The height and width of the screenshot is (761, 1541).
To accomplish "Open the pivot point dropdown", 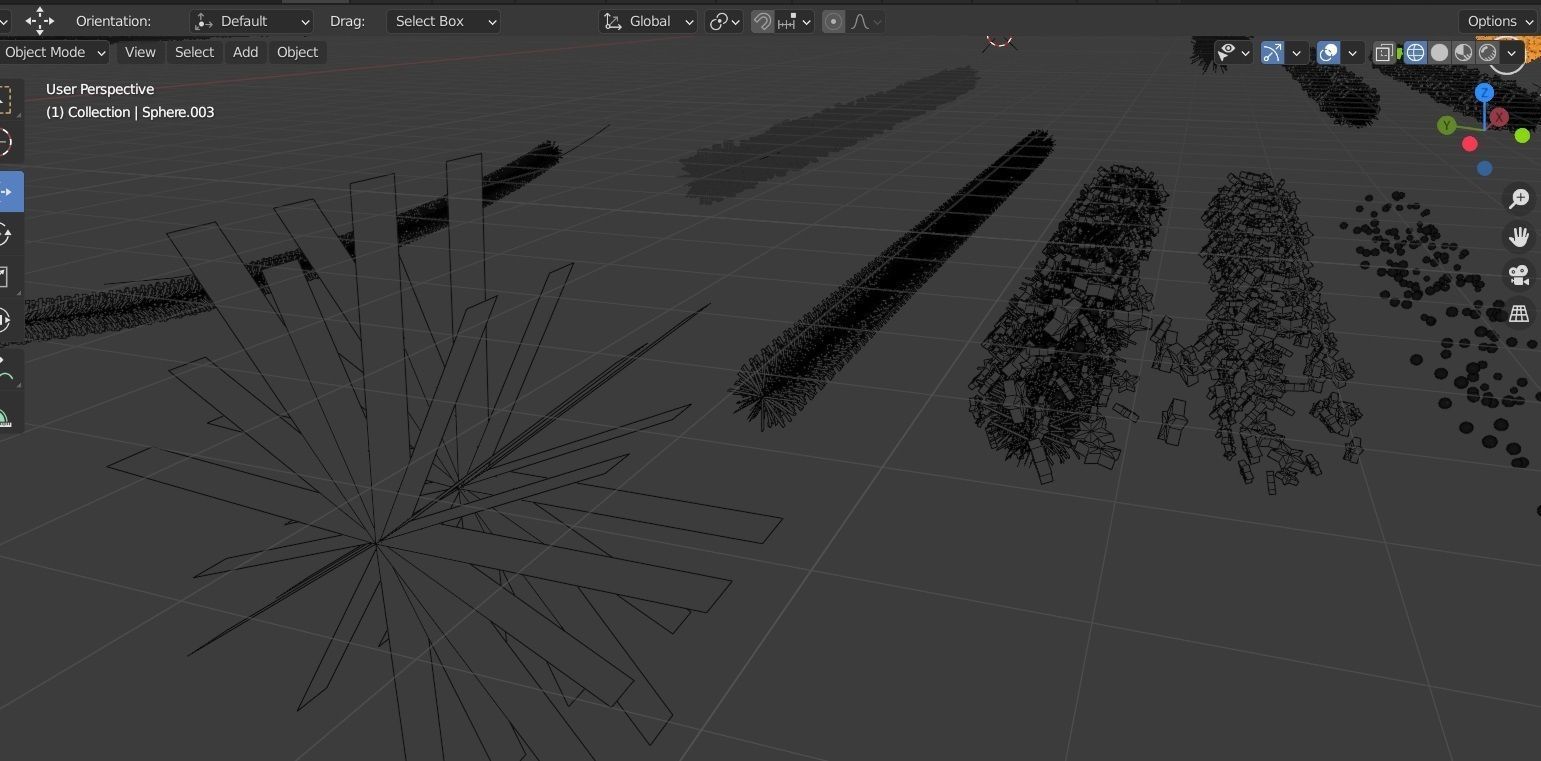I will point(724,21).
